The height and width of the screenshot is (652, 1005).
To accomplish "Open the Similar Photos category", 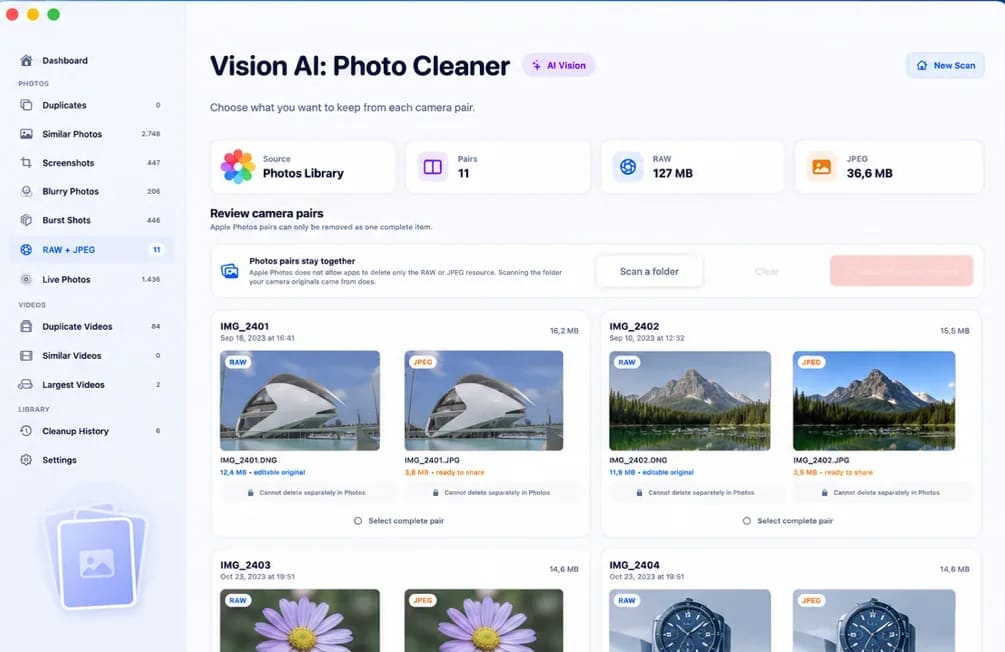I will point(90,134).
